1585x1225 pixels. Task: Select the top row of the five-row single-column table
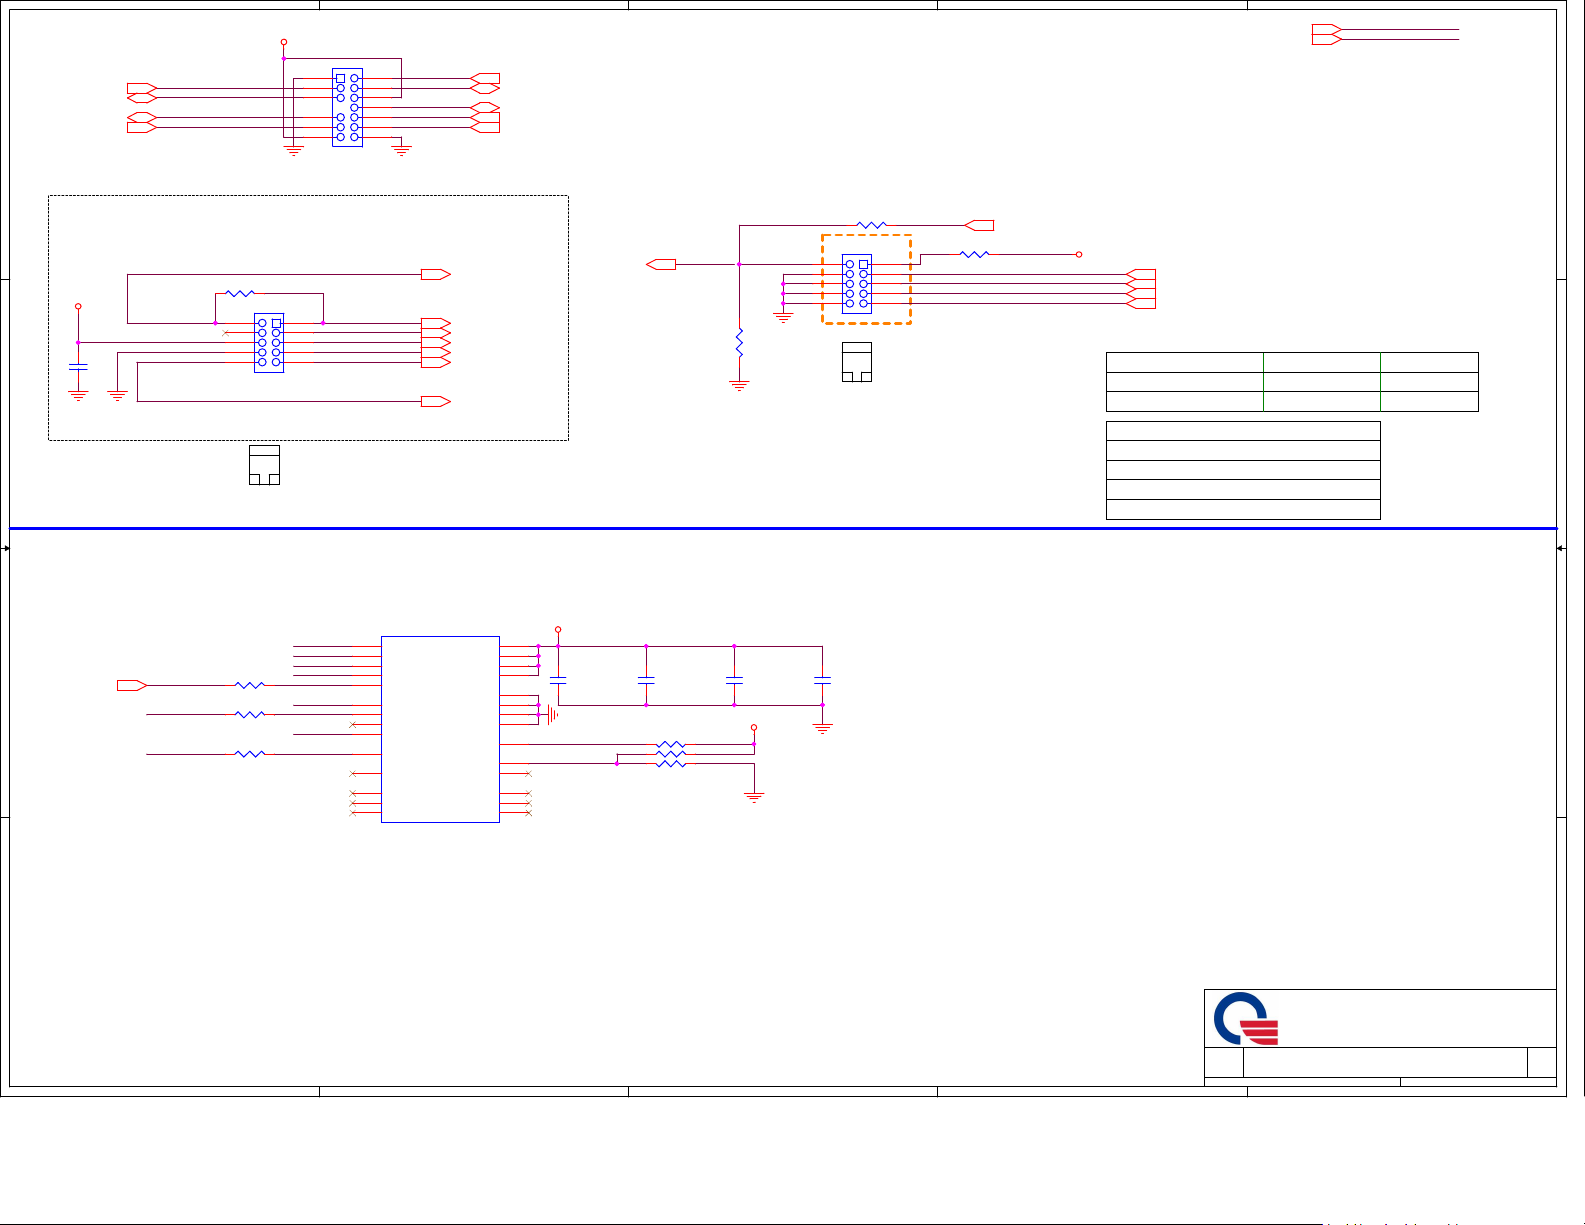(x=1243, y=431)
